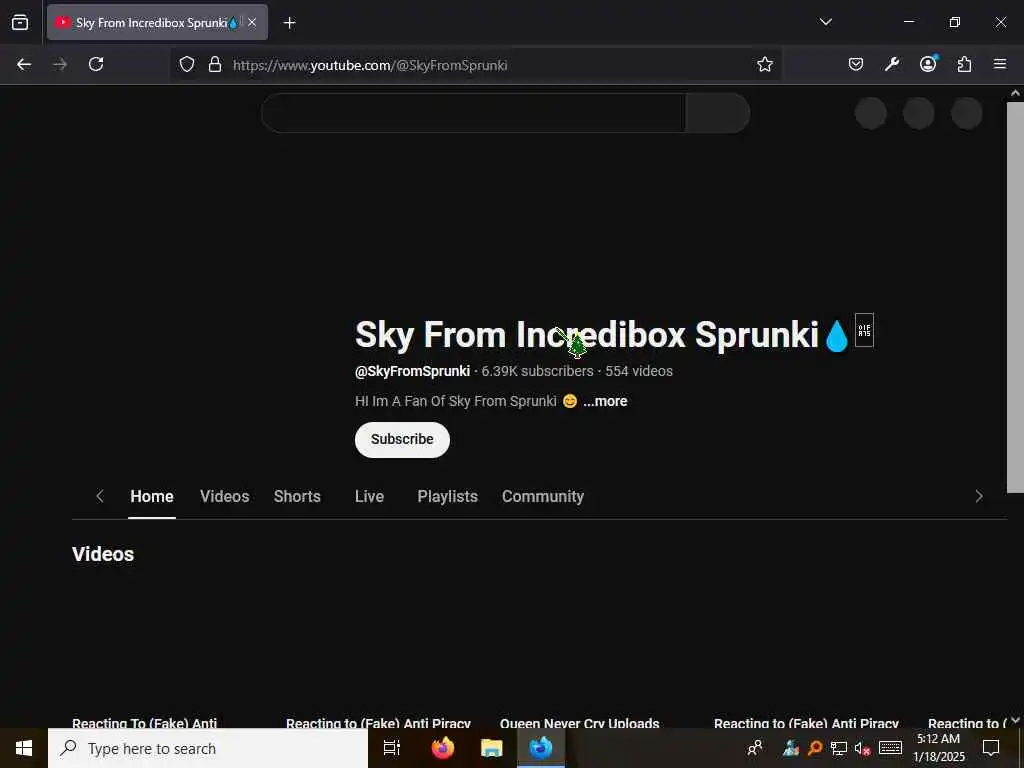The height and width of the screenshot is (768, 1024).
Task: Show more tabs with right chevron
Action: (978, 496)
